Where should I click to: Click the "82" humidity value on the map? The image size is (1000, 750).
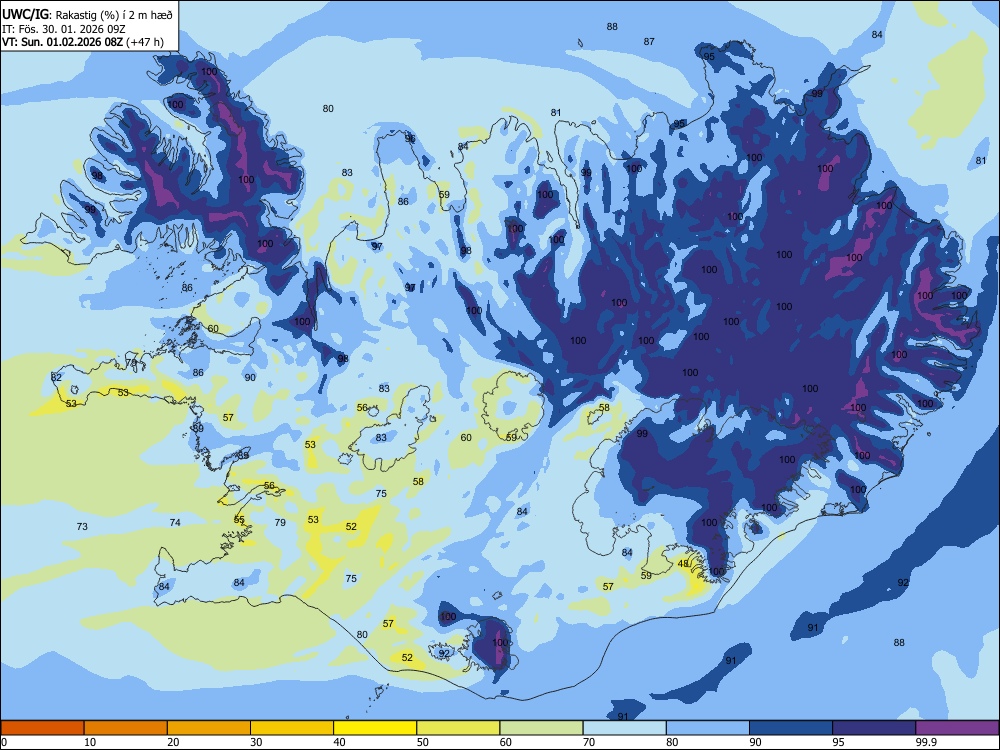(56, 378)
